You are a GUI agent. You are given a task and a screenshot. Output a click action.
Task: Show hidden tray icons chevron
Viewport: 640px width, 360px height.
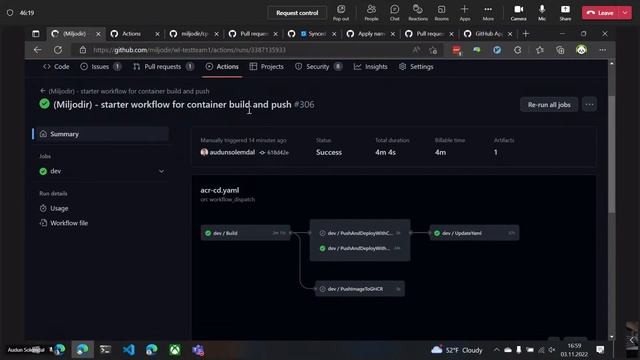tap(496, 350)
